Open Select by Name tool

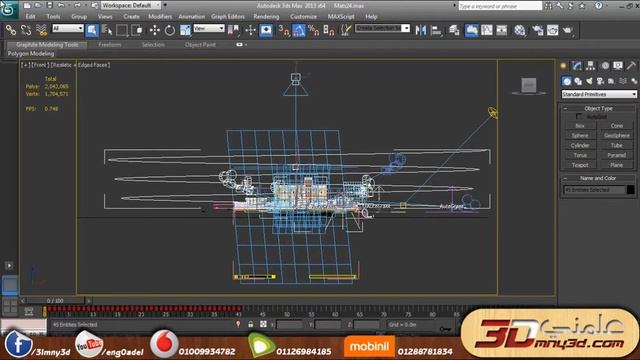click(107, 30)
